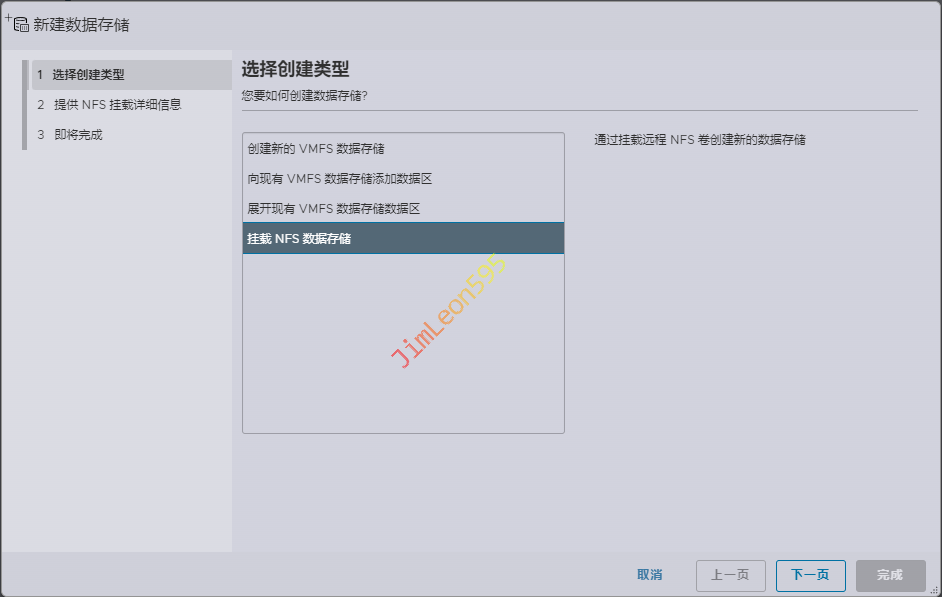Click the 新建数据存储 dialog title text
Image resolution: width=942 pixels, height=597 pixels.
[x=81, y=24]
